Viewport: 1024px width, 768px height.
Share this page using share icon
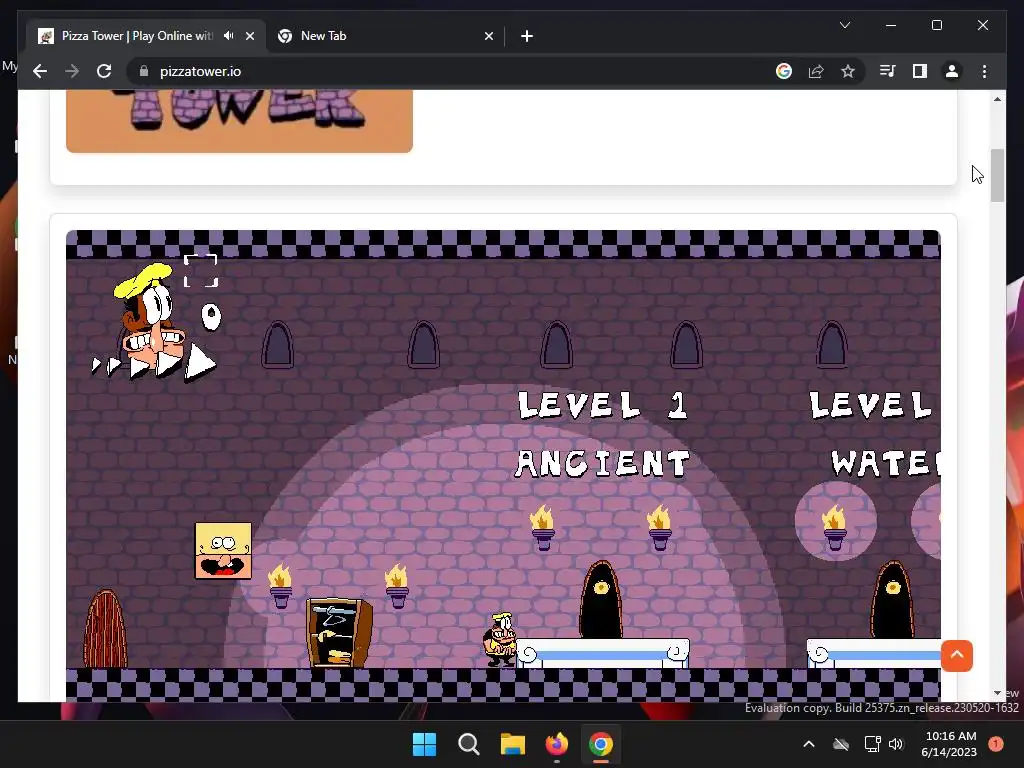click(816, 71)
